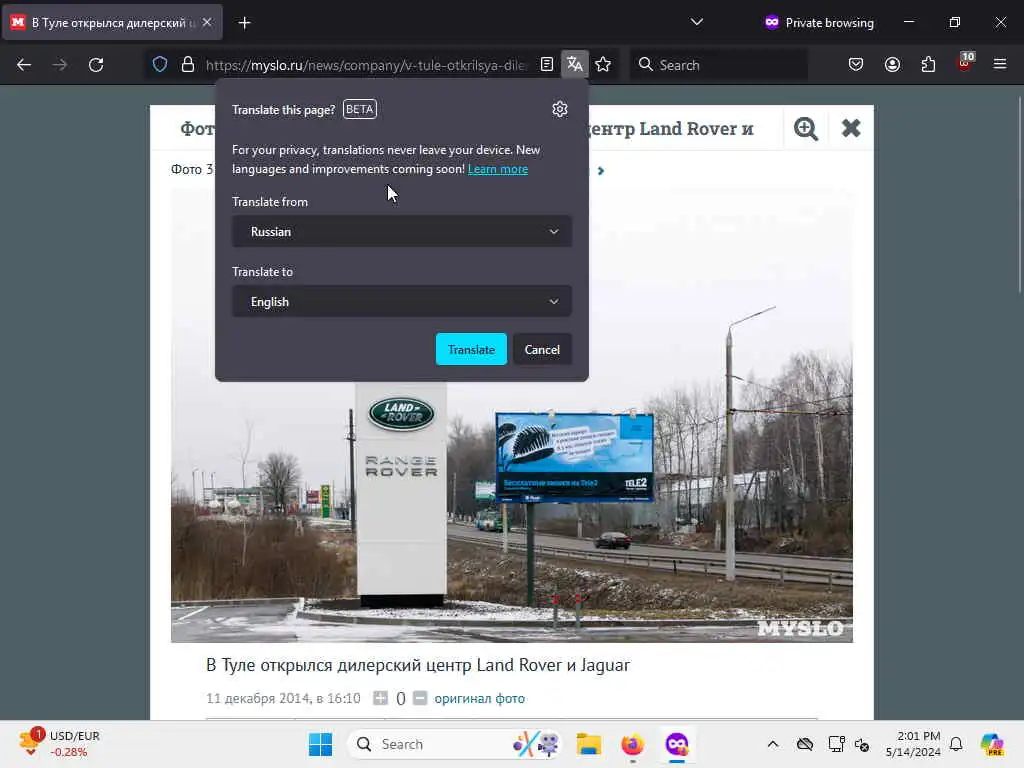Click the OneDrive cloud tray icon
This screenshot has height=768, width=1024.
(x=805, y=744)
